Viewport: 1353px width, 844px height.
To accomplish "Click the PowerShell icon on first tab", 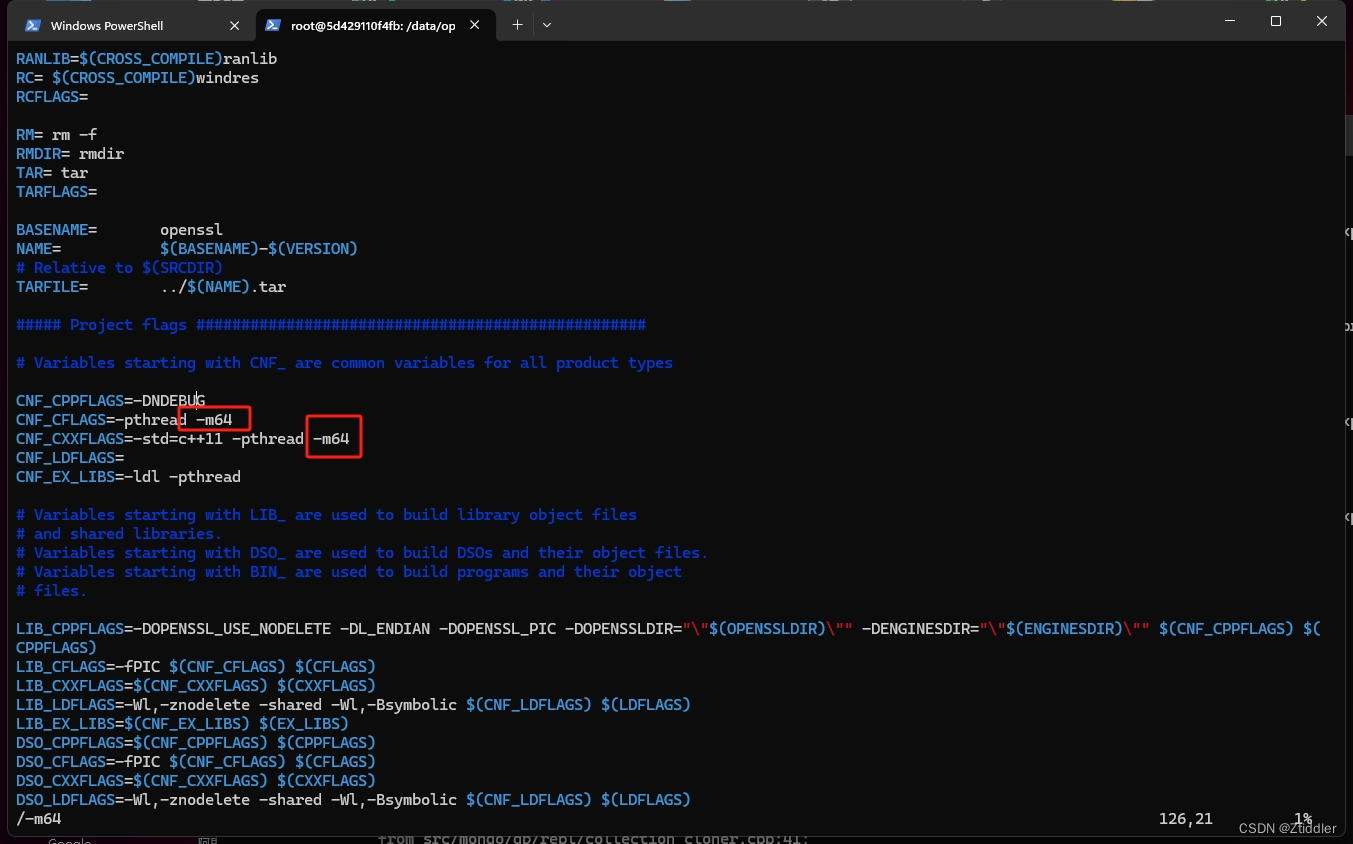I will 33,25.
